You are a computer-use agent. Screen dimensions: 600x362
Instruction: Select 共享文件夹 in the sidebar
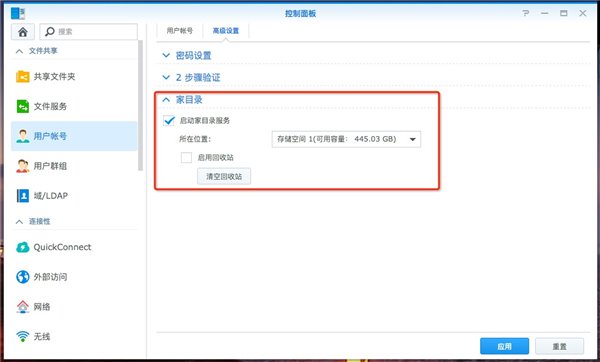pyautogui.click(x=74, y=77)
